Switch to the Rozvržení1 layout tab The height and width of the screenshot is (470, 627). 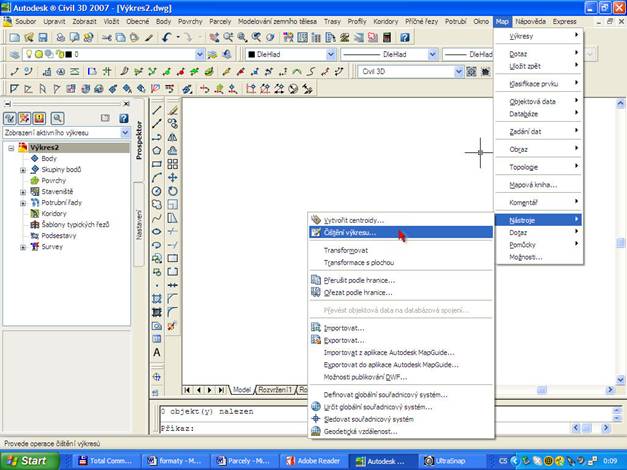(x=275, y=390)
